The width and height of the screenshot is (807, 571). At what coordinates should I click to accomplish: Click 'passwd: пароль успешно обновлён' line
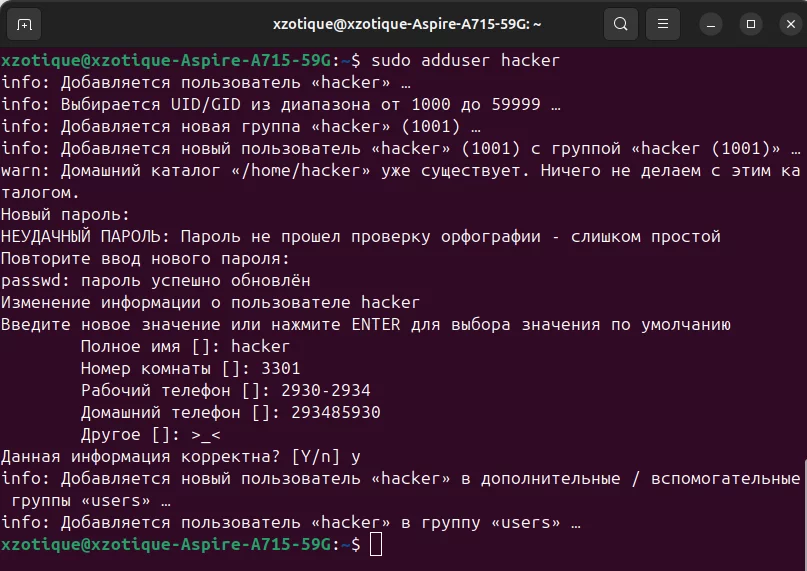click(155, 281)
